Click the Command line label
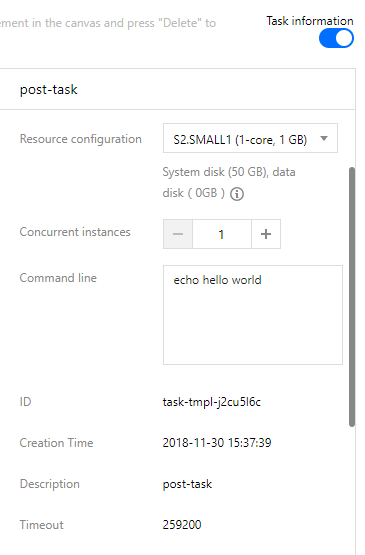This screenshot has width=365, height=555. click(58, 278)
